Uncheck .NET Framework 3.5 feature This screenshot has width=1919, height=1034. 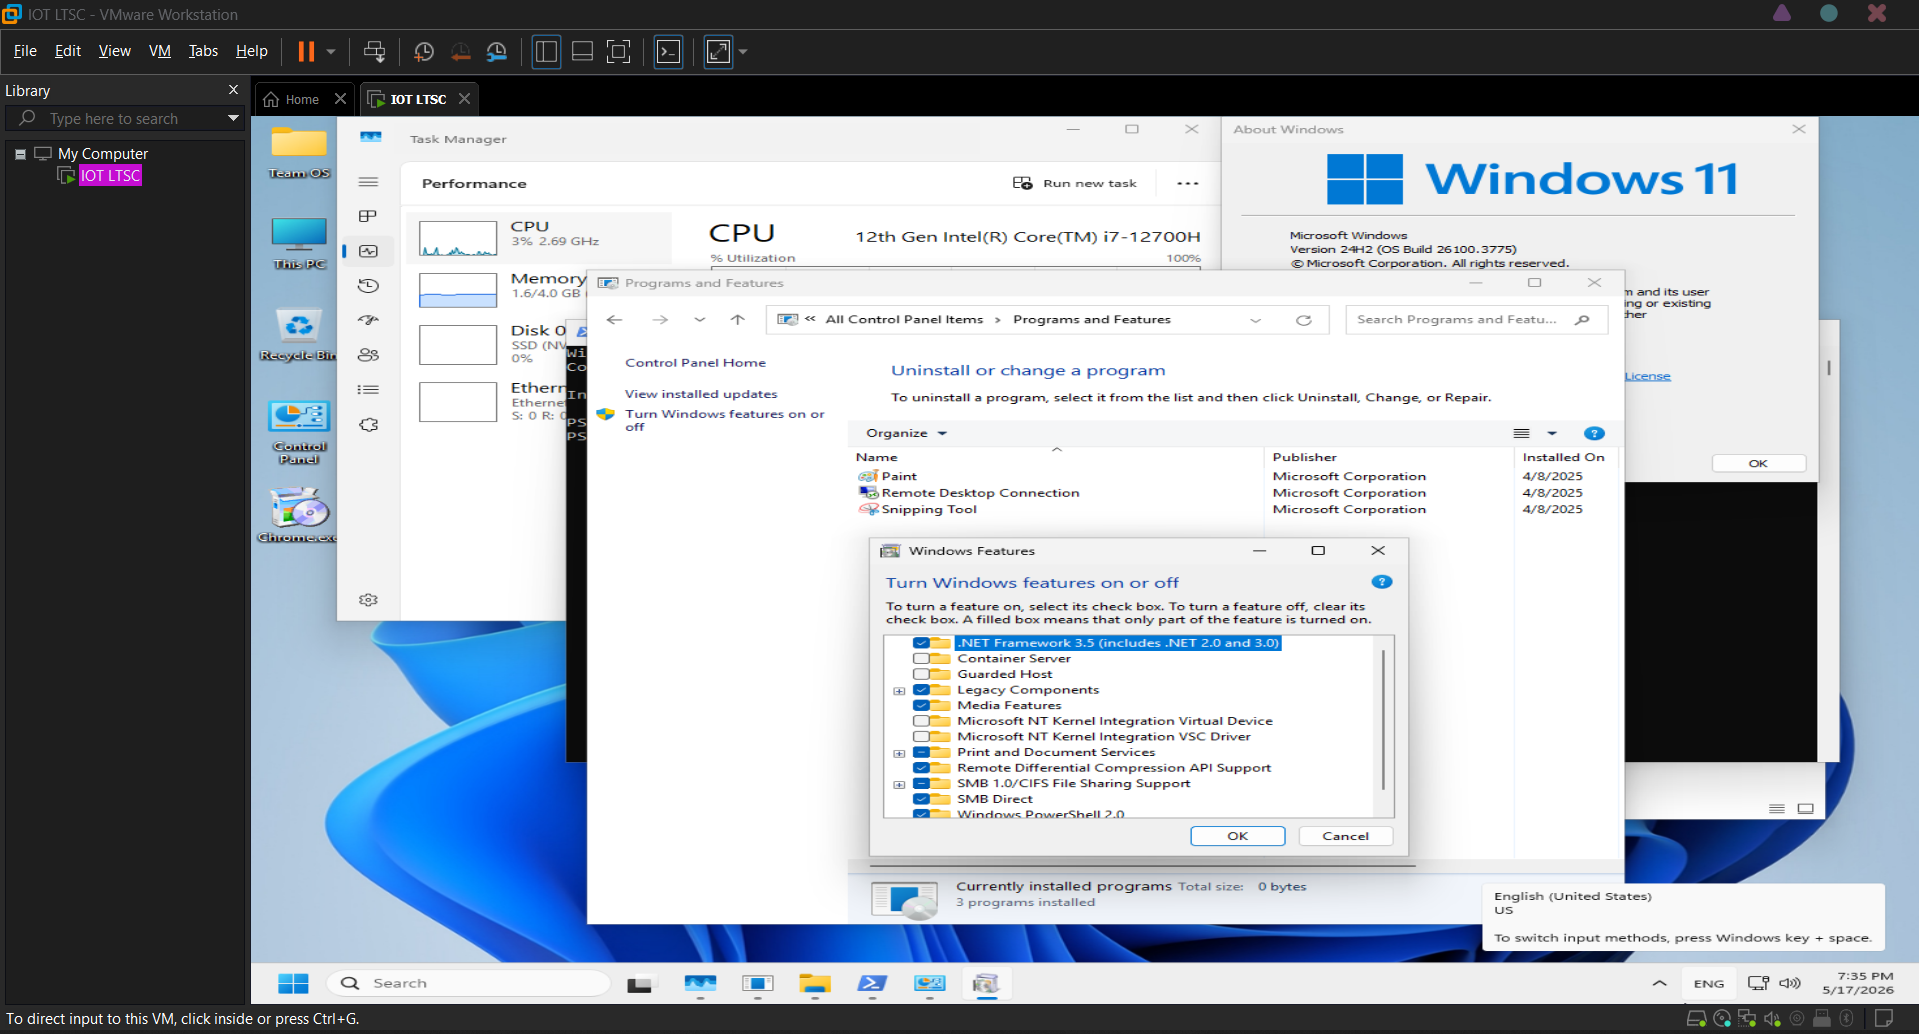point(921,643)
